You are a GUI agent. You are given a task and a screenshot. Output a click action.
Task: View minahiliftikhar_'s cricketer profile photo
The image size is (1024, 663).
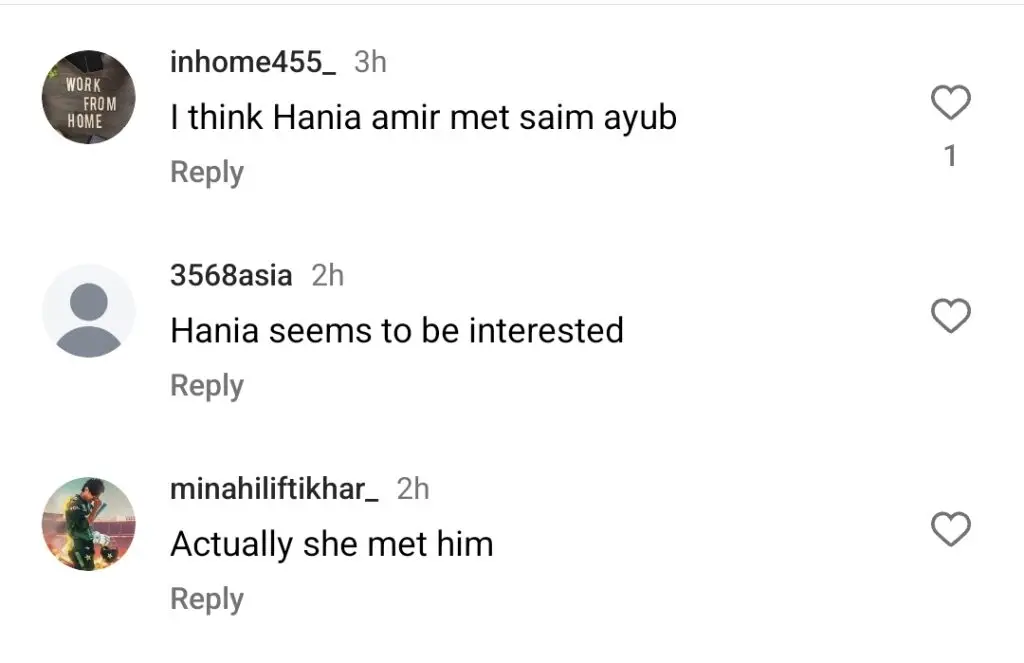point(88,524)
